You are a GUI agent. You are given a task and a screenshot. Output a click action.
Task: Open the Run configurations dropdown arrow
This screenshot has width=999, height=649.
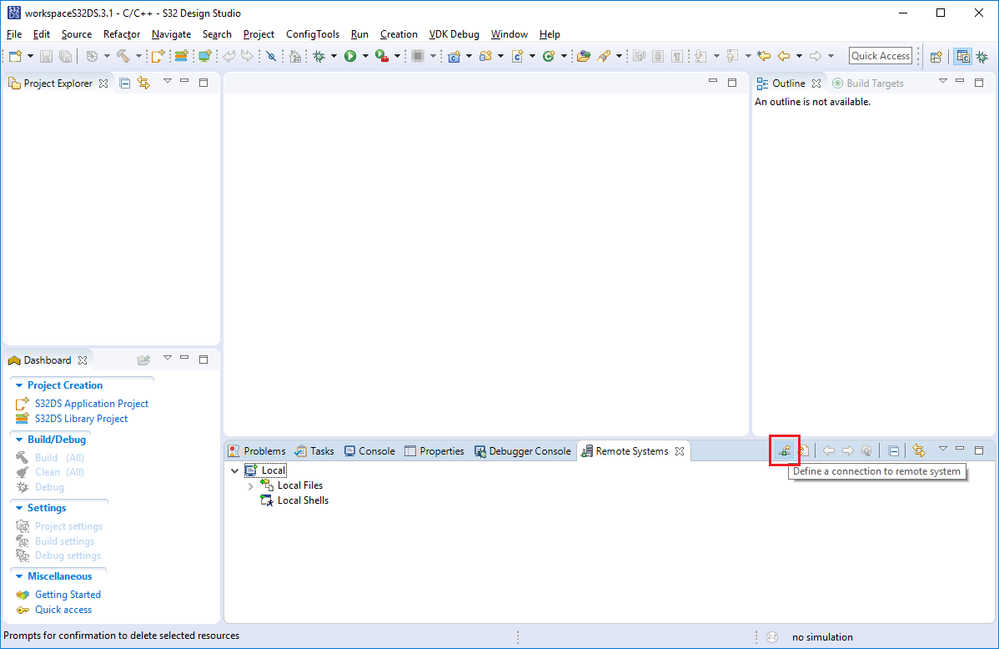point(365,56)
